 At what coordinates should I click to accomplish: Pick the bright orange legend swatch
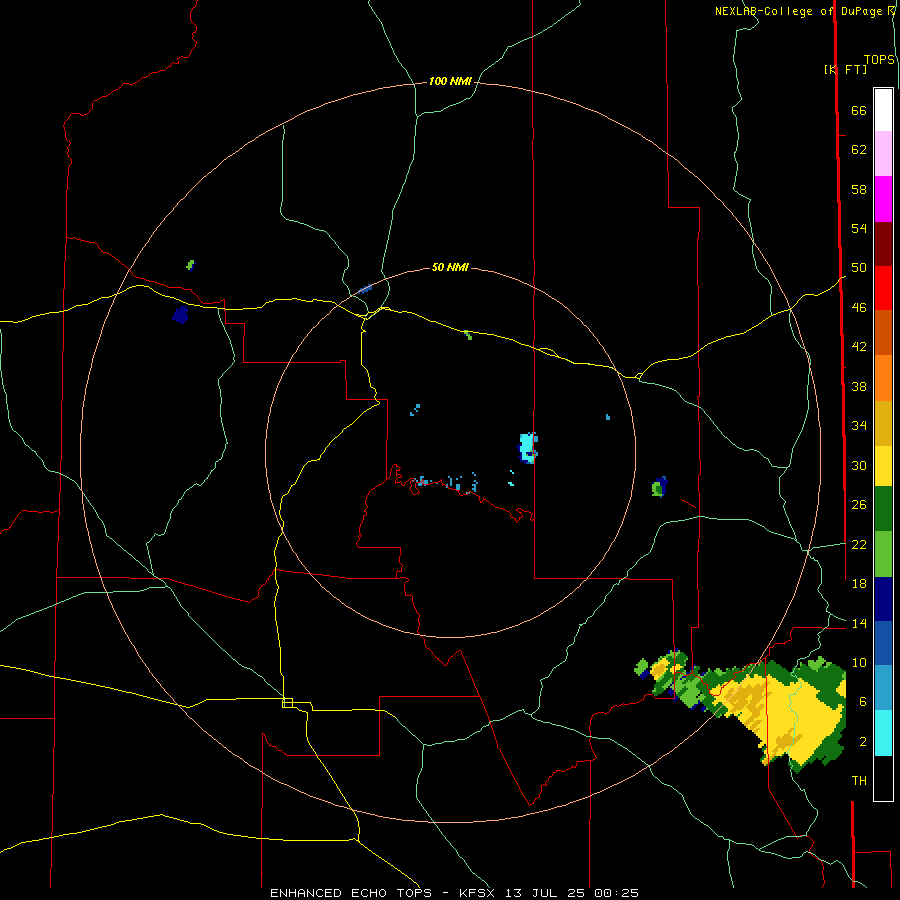coord(883,378)
